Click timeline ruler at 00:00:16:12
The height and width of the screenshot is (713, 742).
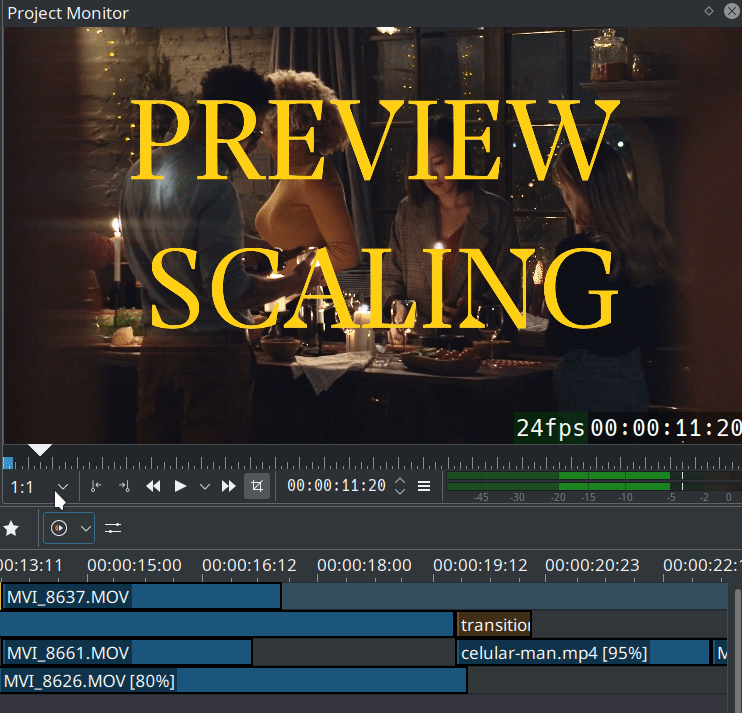(249, 565)
